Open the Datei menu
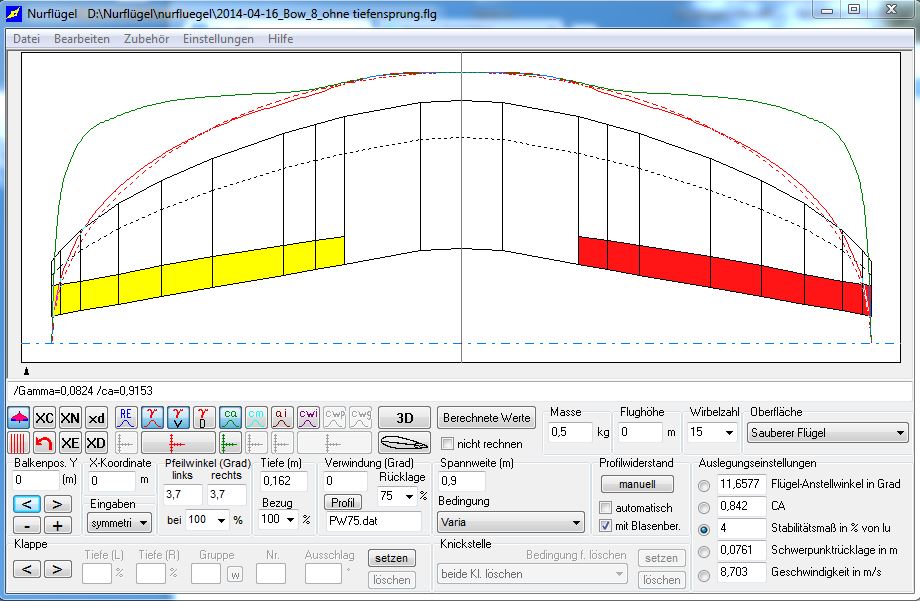920x601 pixels. [x=26, y=39]
